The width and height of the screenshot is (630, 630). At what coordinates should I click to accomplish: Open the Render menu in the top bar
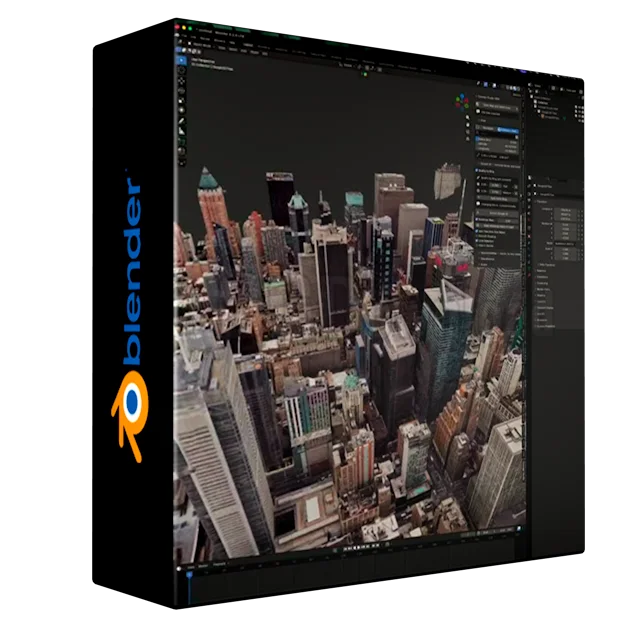tap(205, 39)
